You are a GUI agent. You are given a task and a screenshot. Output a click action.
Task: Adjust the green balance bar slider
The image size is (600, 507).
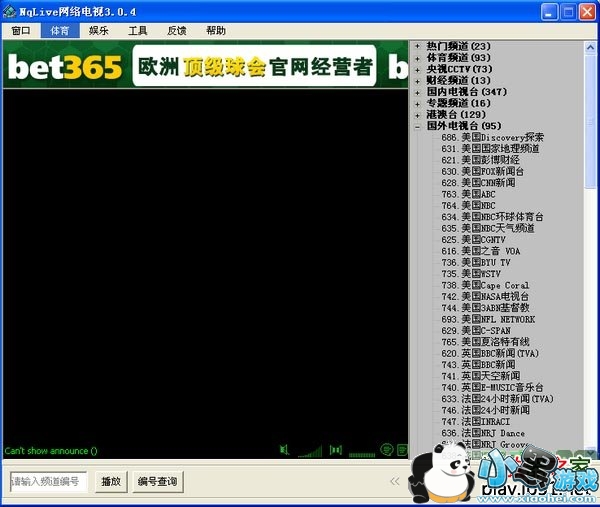362,454
